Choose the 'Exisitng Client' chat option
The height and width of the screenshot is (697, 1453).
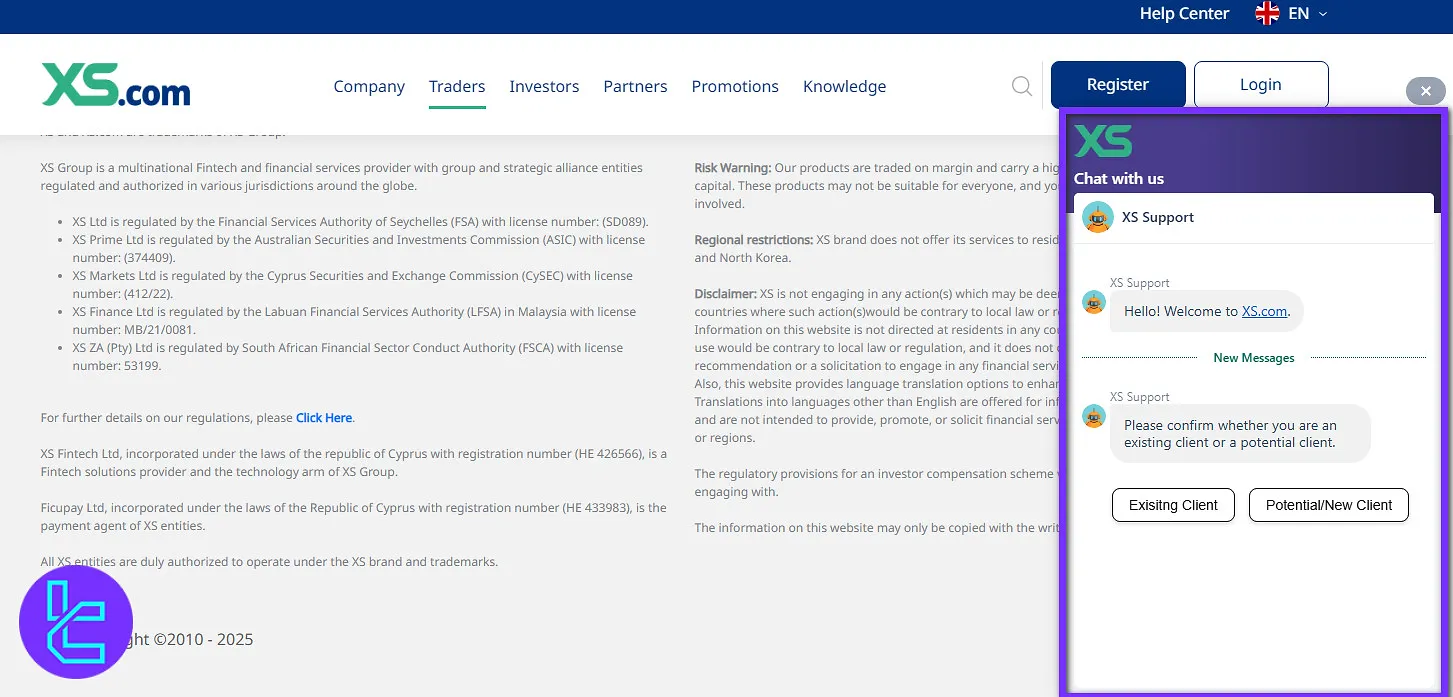(1173, 505)
